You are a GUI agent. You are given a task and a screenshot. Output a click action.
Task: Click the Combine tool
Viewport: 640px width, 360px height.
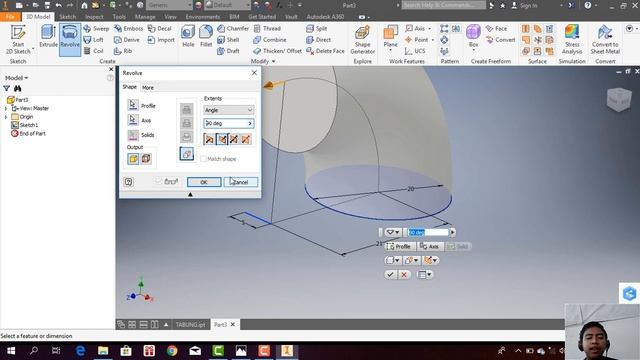[x=270, y=40]
